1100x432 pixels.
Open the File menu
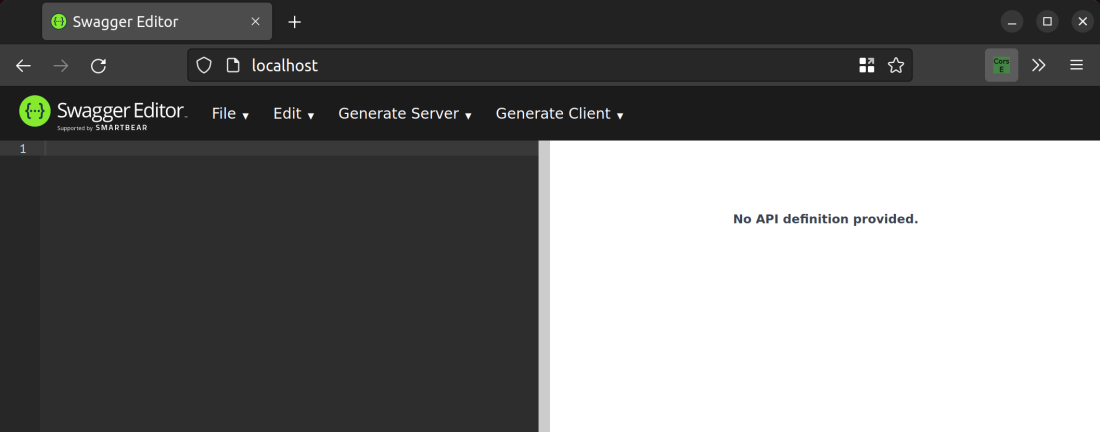point(230,114)
